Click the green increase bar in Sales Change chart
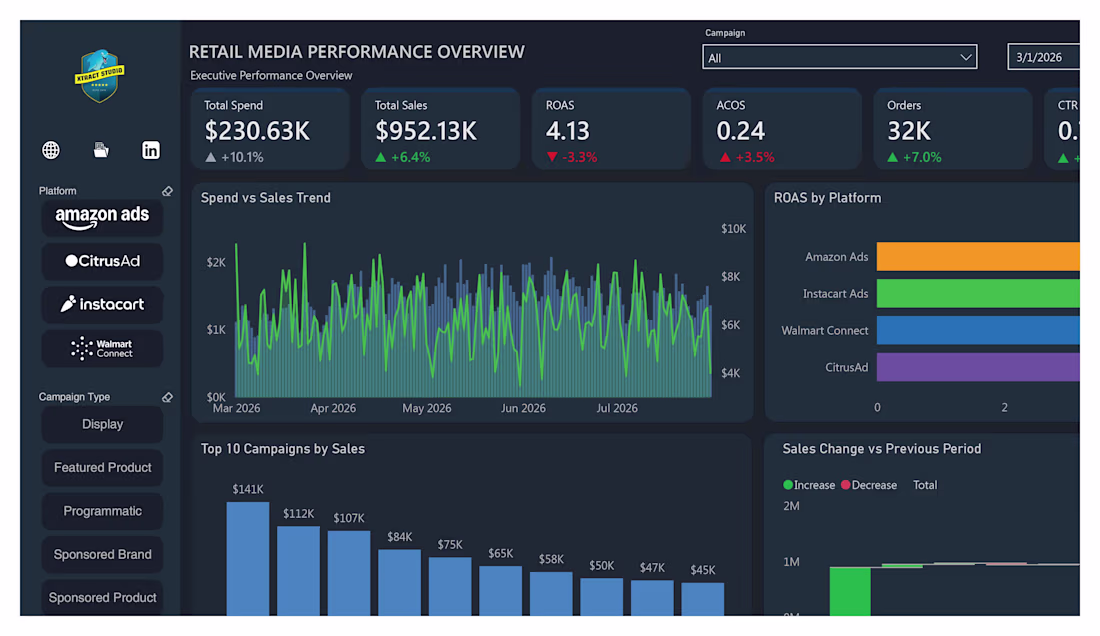Screen dimensions: 1100x636 coord(850,591)
